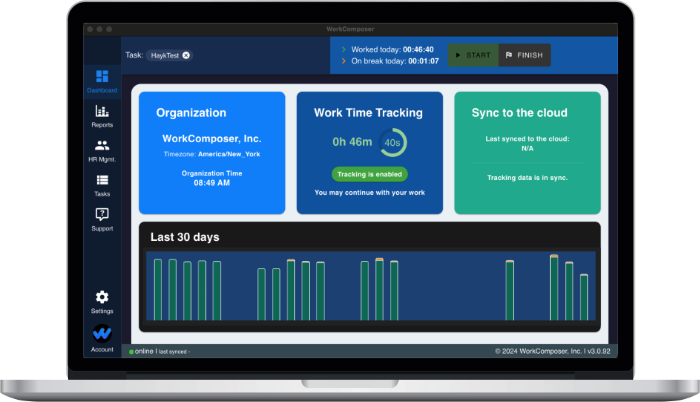Click the Last 30 days chart heading
The height and width of the screenshot is (402, 700).
pos(185,237)
